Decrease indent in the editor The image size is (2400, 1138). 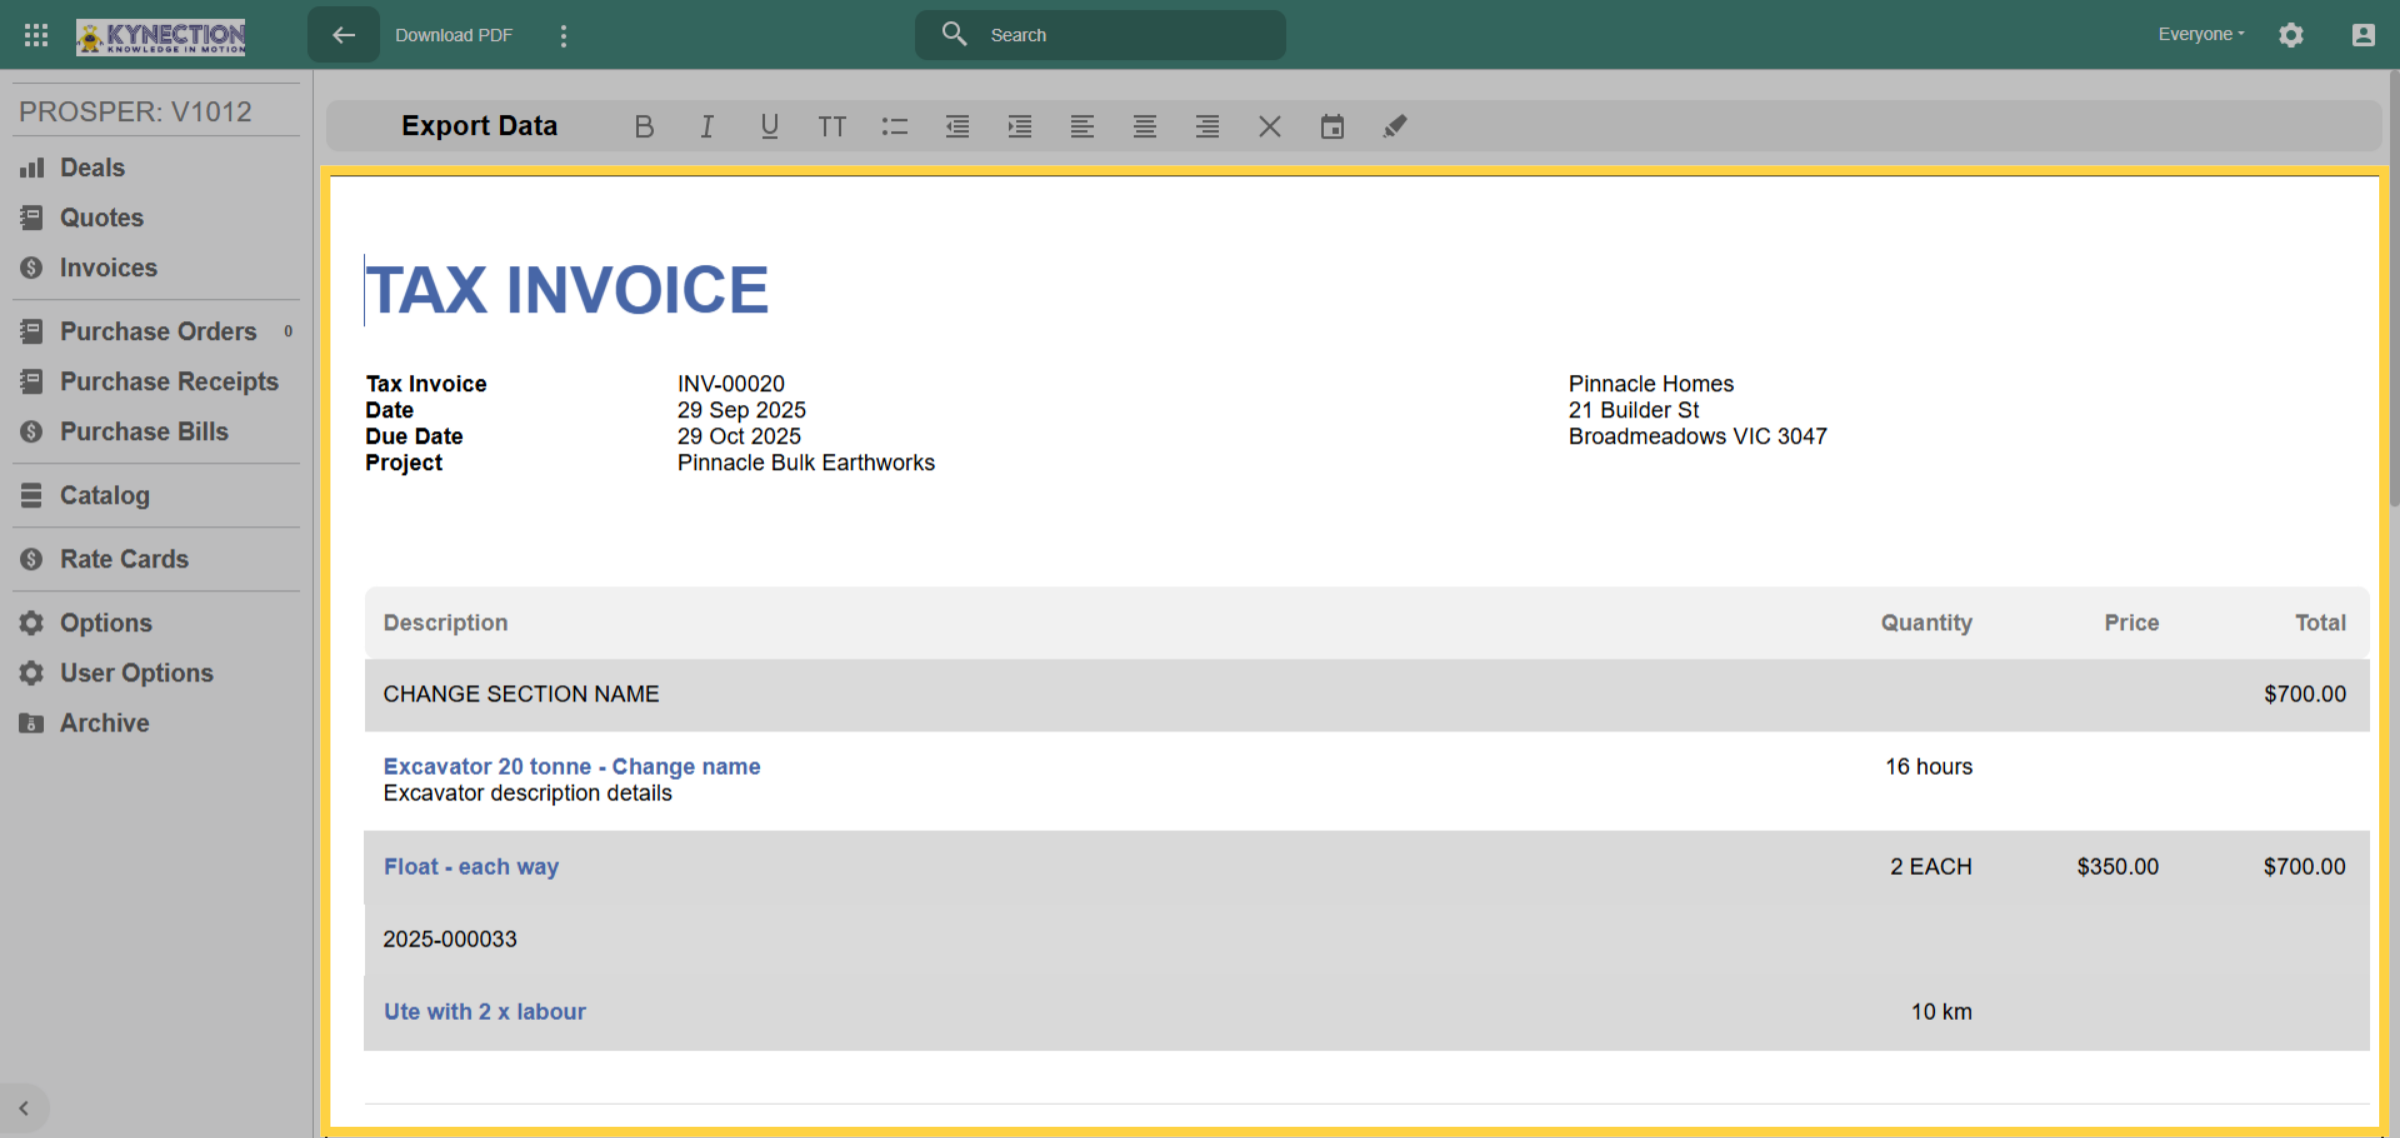[x=957, y=126]
